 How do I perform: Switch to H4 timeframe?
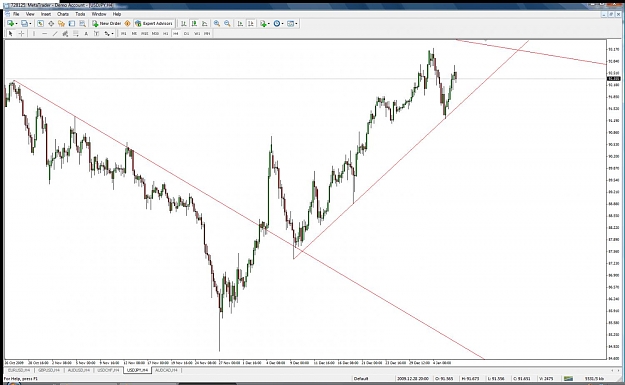(176, 33)
